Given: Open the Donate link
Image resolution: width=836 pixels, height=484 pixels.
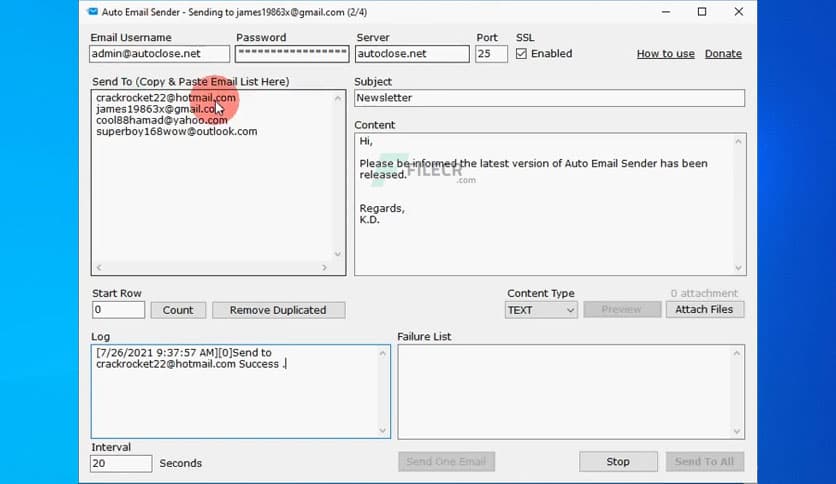Looking at the screenshot, I should [x=723, y=54].
